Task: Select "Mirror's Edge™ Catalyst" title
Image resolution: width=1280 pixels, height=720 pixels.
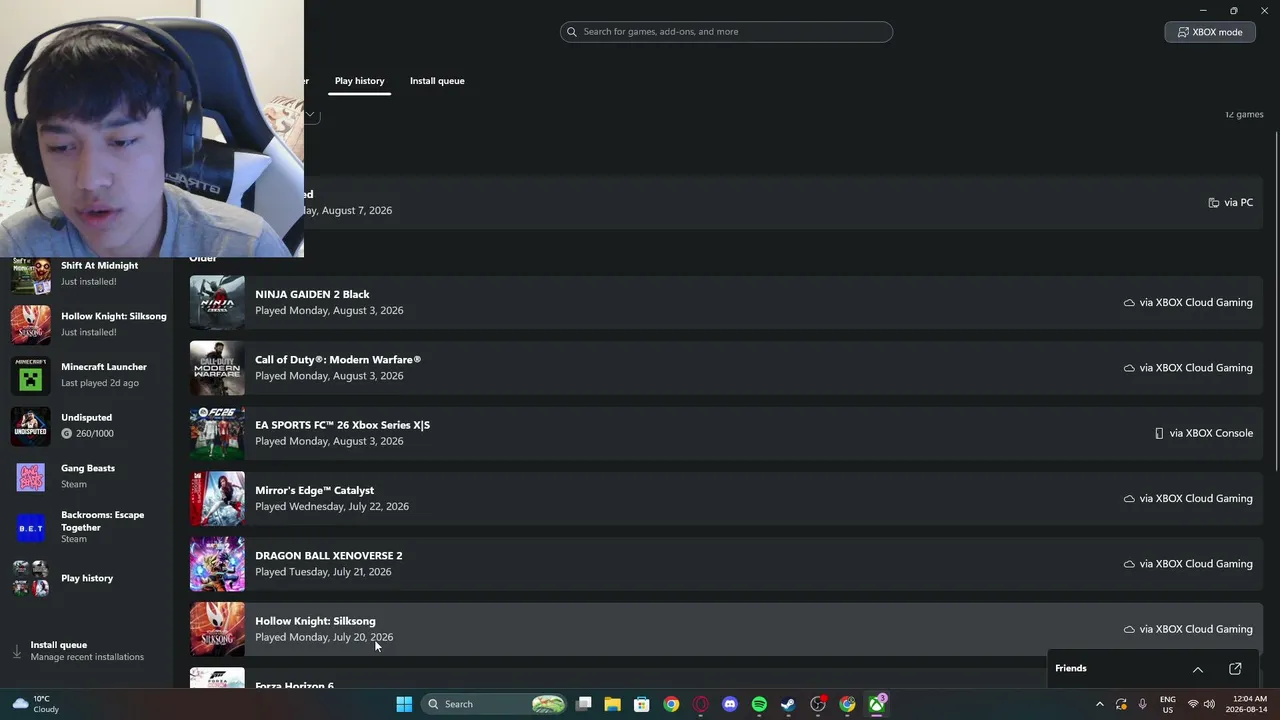Action: [x=314, y=491]
